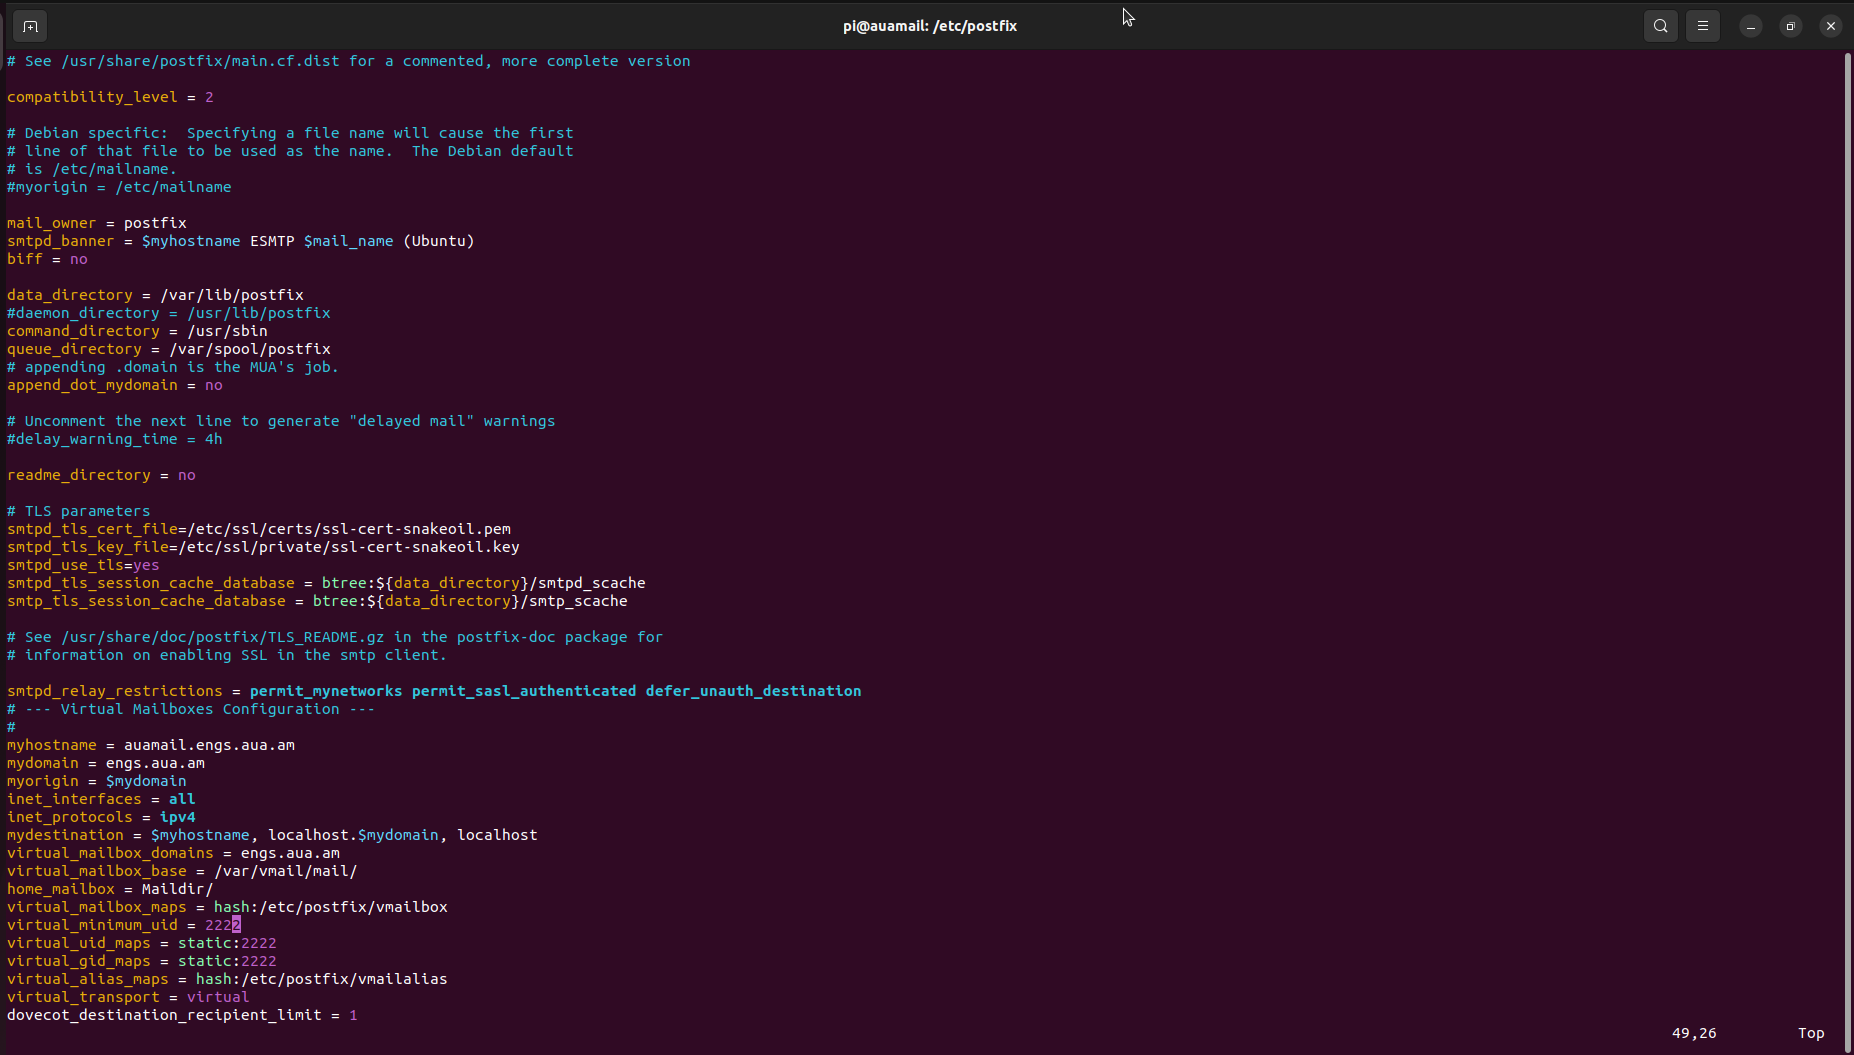Click the home_mailbox parameter name
Screen dimensions: 1854x1055
click(60, 889)
